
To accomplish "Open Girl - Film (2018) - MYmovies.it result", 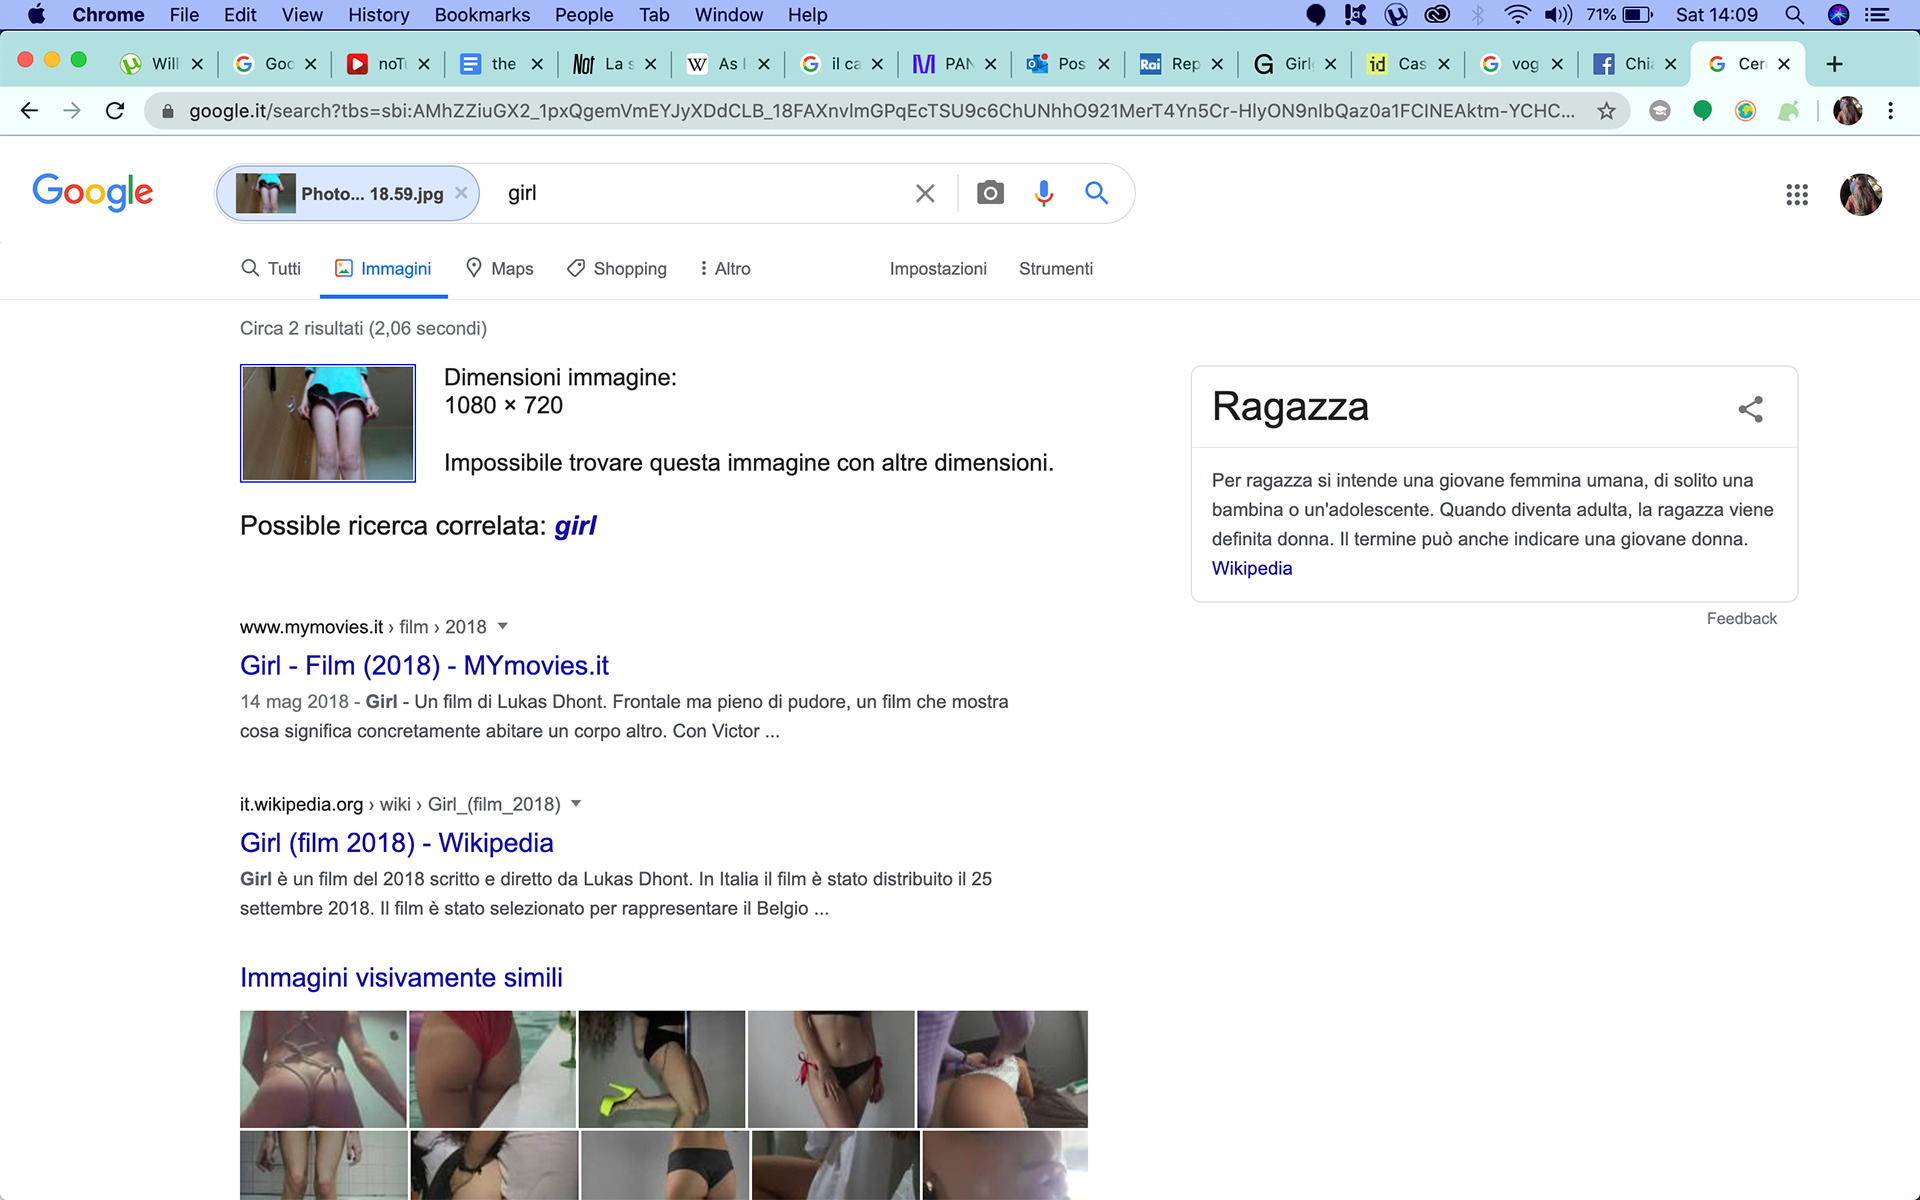I will coord(424,665).
